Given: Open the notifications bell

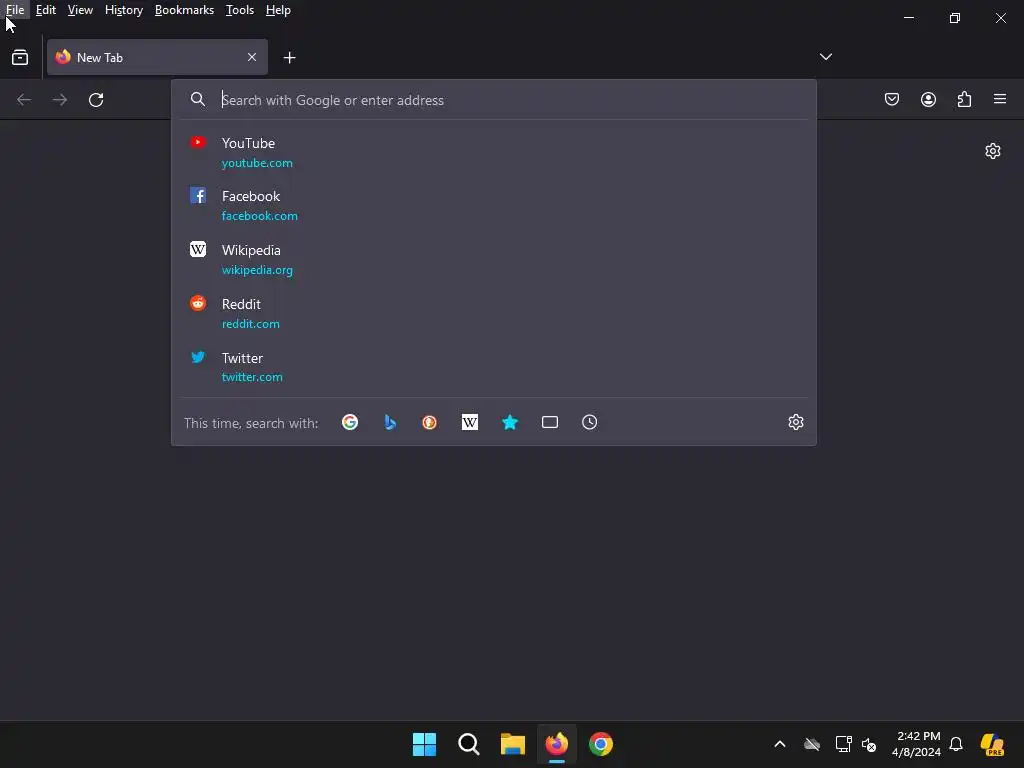Looking at the screenshot, I should click(956, 744).
